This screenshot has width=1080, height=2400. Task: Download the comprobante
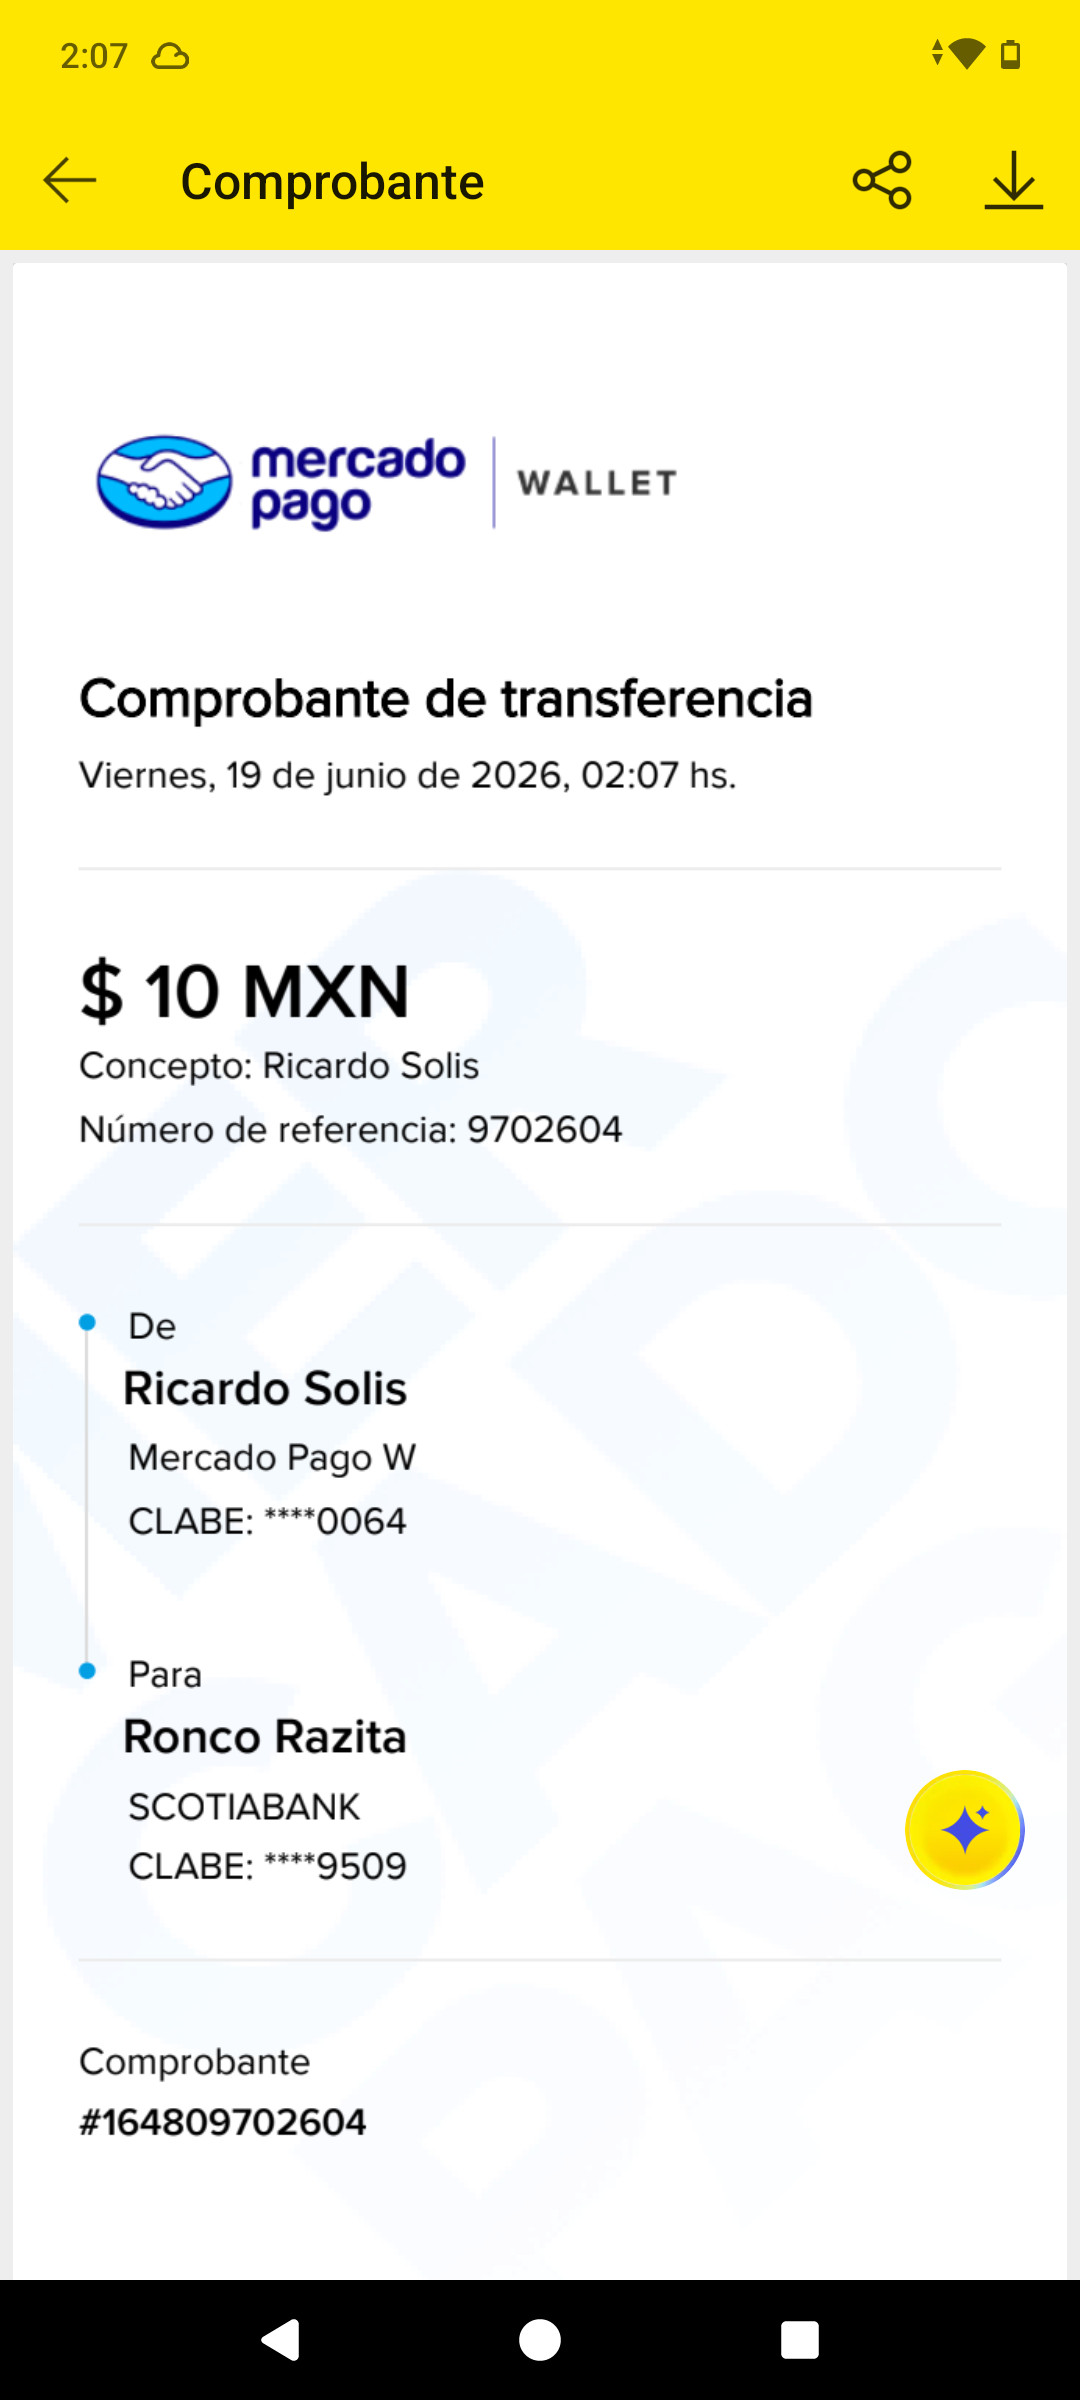[x=1013, y=180]
